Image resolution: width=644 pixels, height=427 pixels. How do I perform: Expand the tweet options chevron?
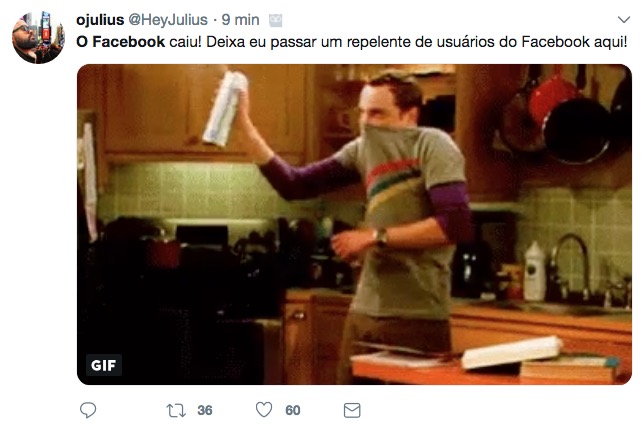623,19
